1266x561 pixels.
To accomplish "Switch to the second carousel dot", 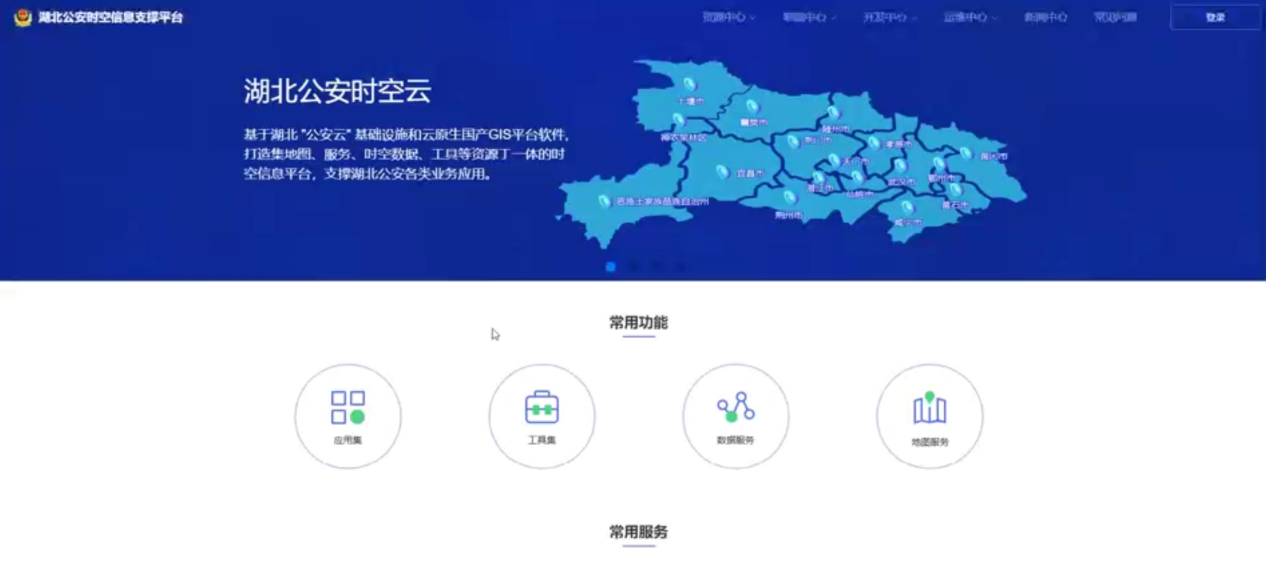I will [x=634, y=266].
